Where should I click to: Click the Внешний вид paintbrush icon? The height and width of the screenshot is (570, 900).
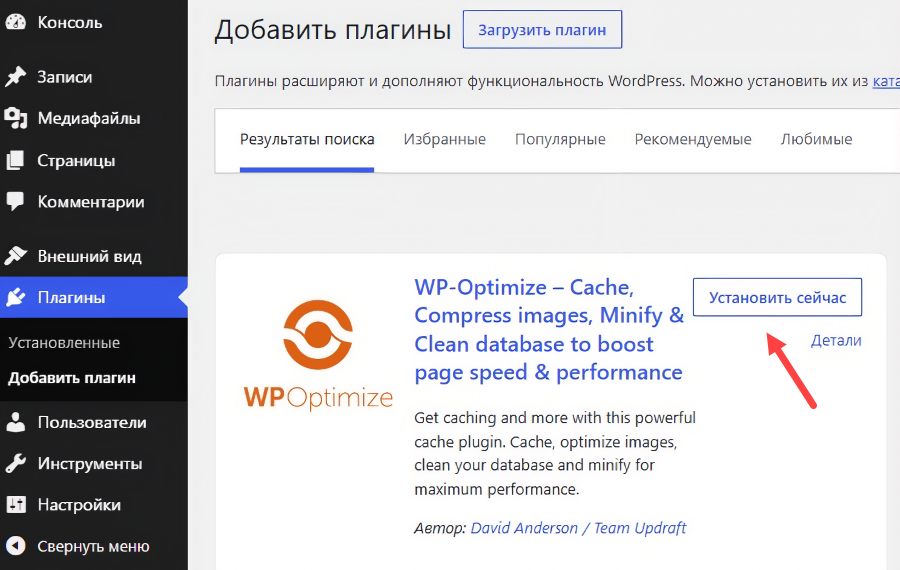click(x=15, y=255)
